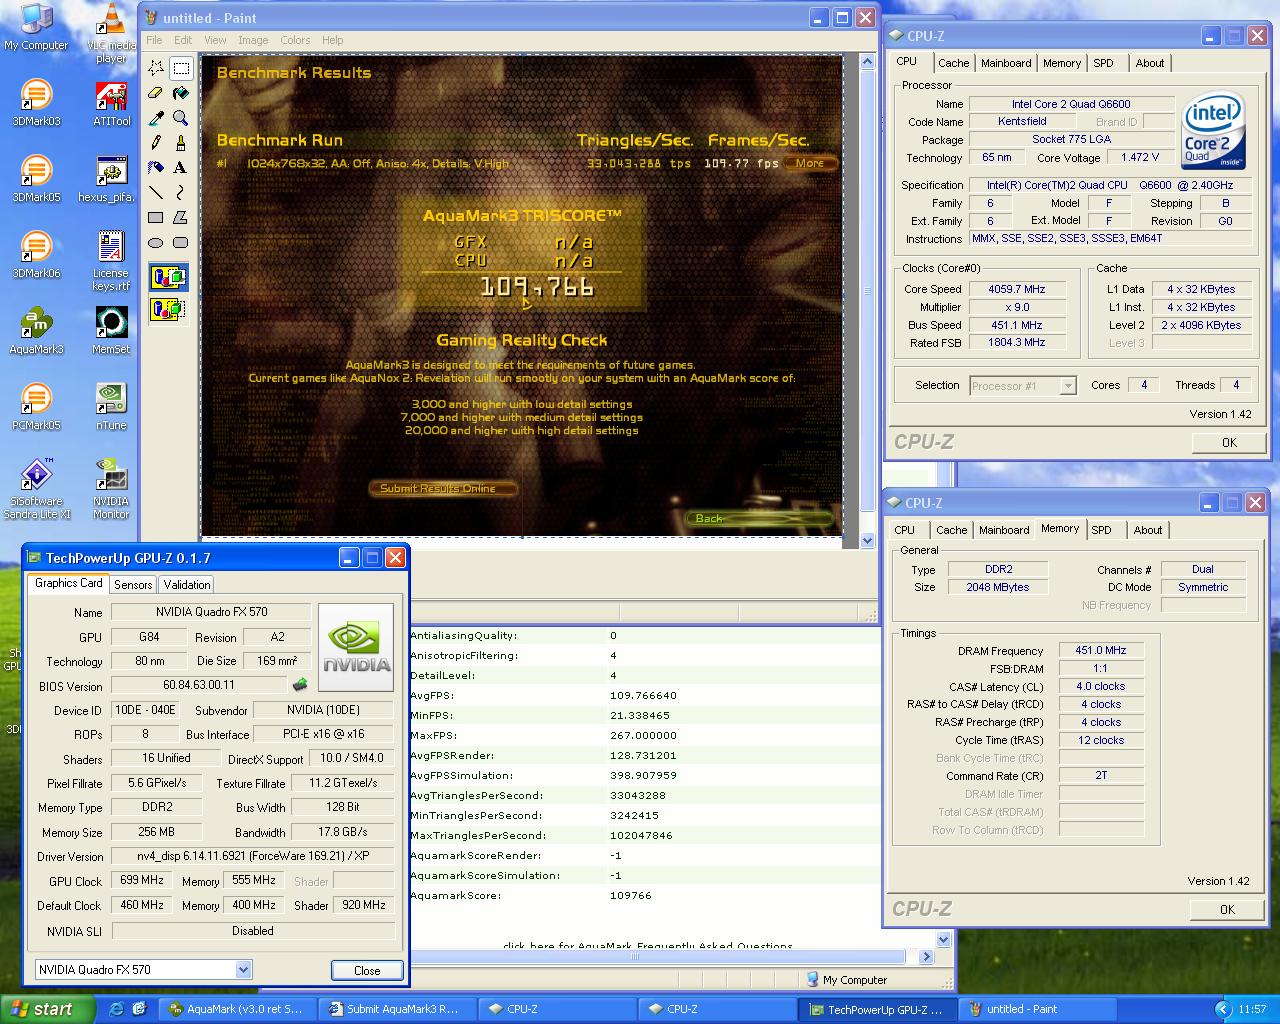The width and height of the screenshot is (1280, 1024).
Task: Switch to Sensors tab in GPU-Z
Action: [x=133, y=585]
